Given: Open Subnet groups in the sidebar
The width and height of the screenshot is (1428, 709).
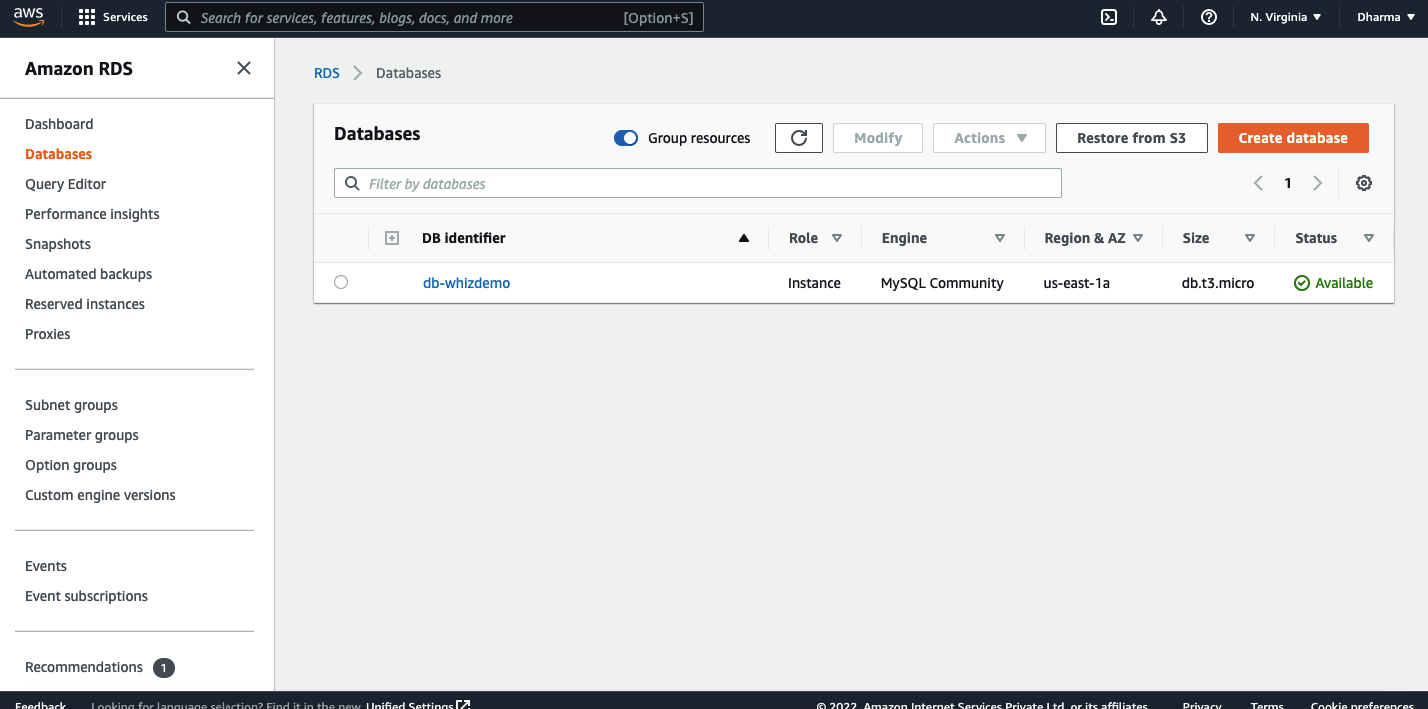Looking at the screenshot, I should (x=71, y=405).
